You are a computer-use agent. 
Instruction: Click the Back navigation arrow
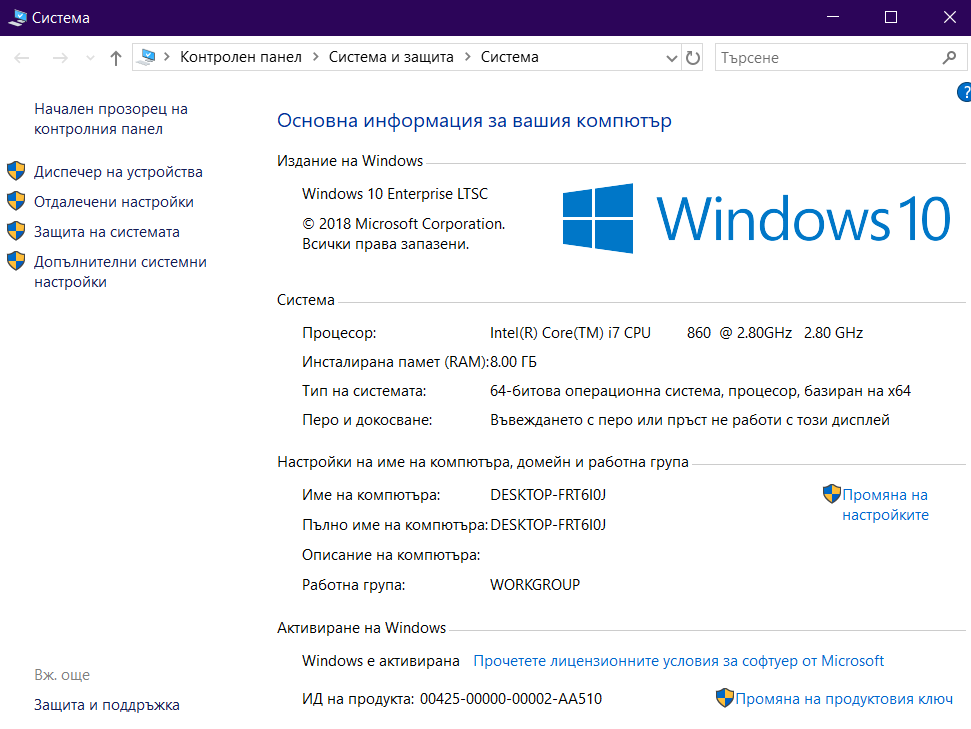point(22,58)
